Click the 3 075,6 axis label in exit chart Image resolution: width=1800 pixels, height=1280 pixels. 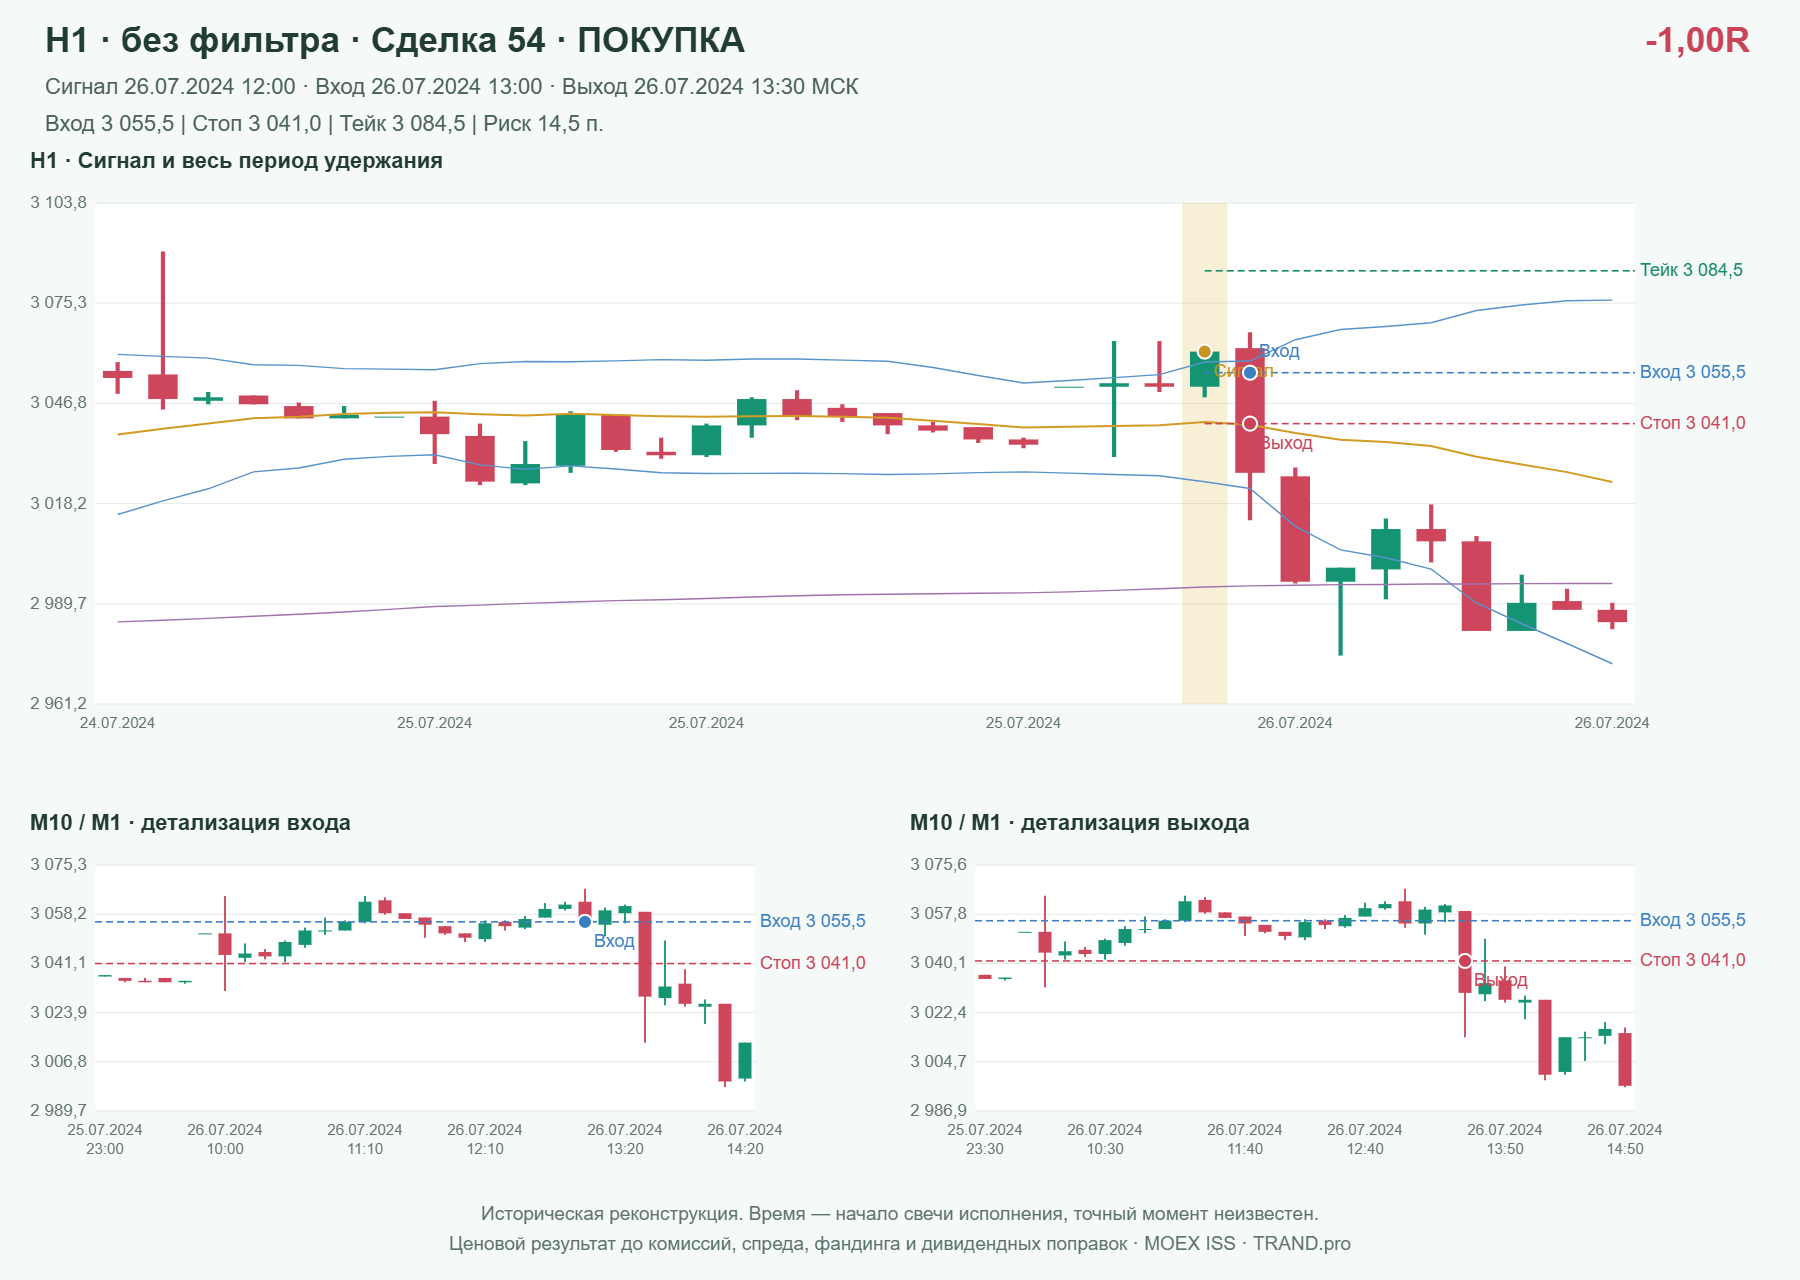[x=938, y=865]
